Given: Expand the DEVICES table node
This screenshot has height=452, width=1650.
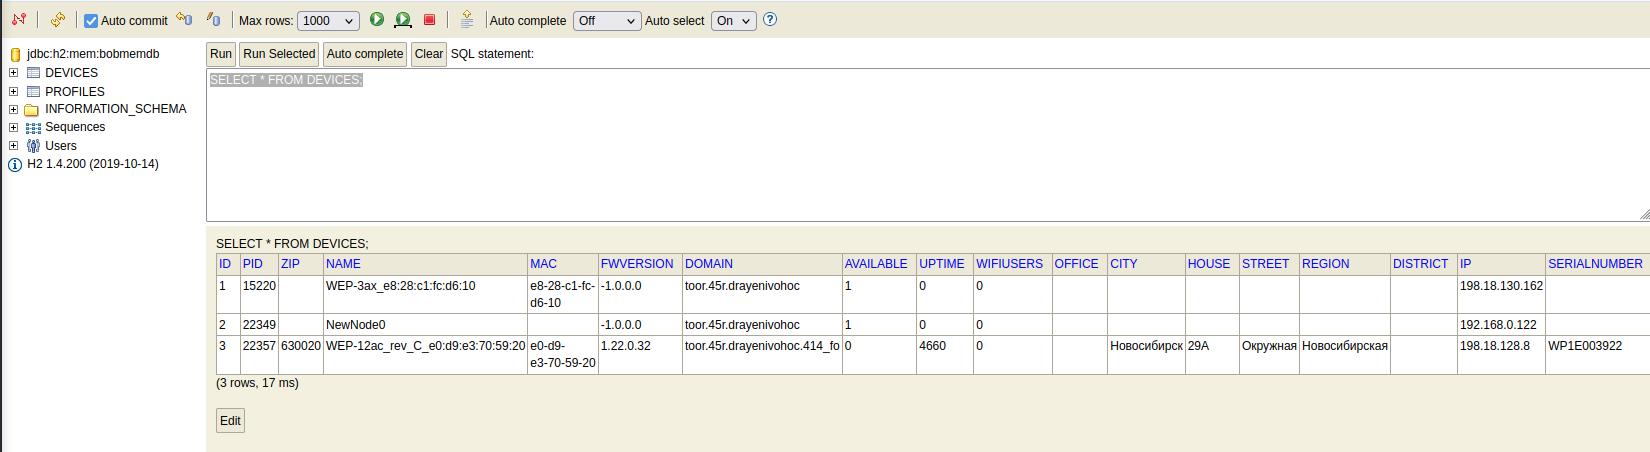Looking at the screenshot, I should [x=13, y=72].
